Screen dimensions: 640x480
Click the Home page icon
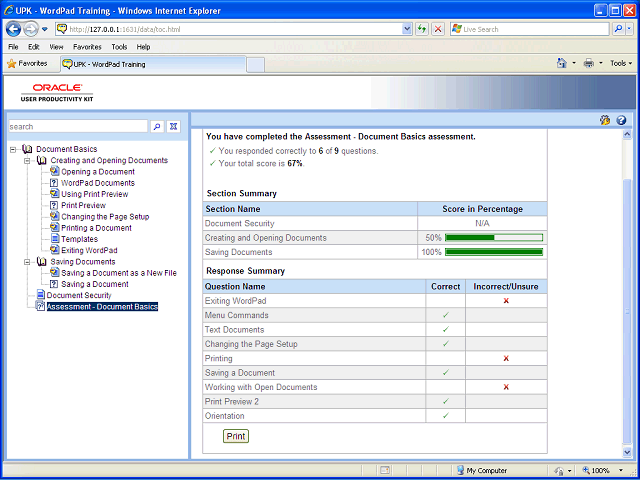pos(562,63)
